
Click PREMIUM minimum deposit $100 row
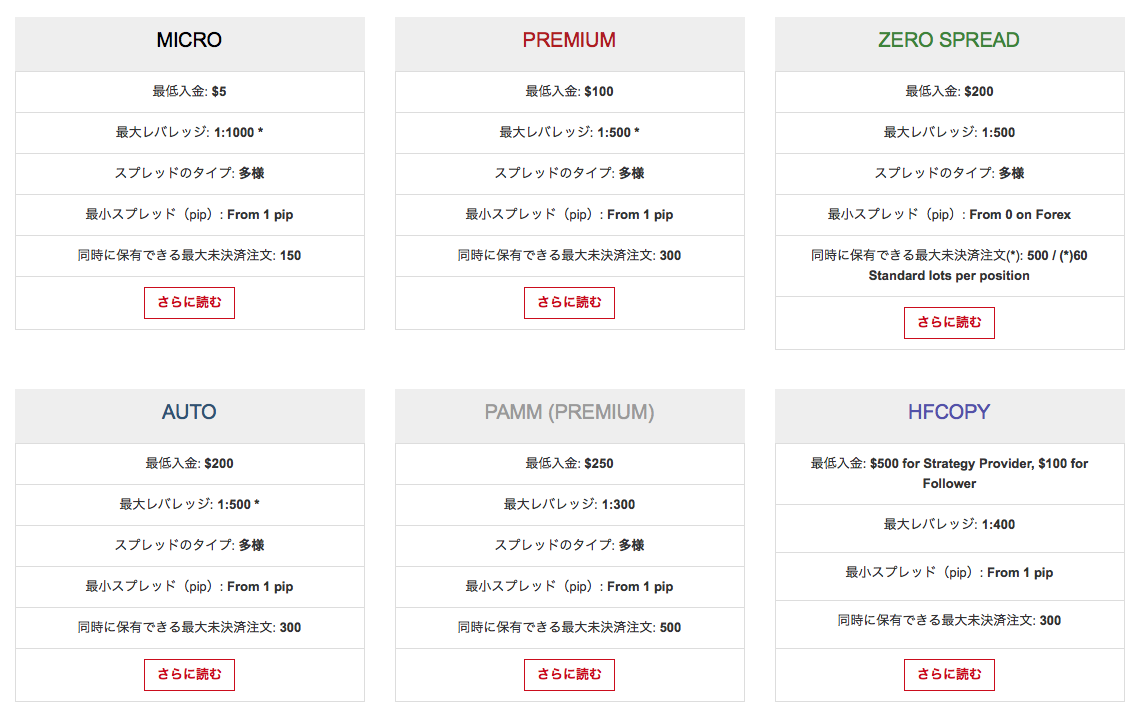(x=570, y=91)
